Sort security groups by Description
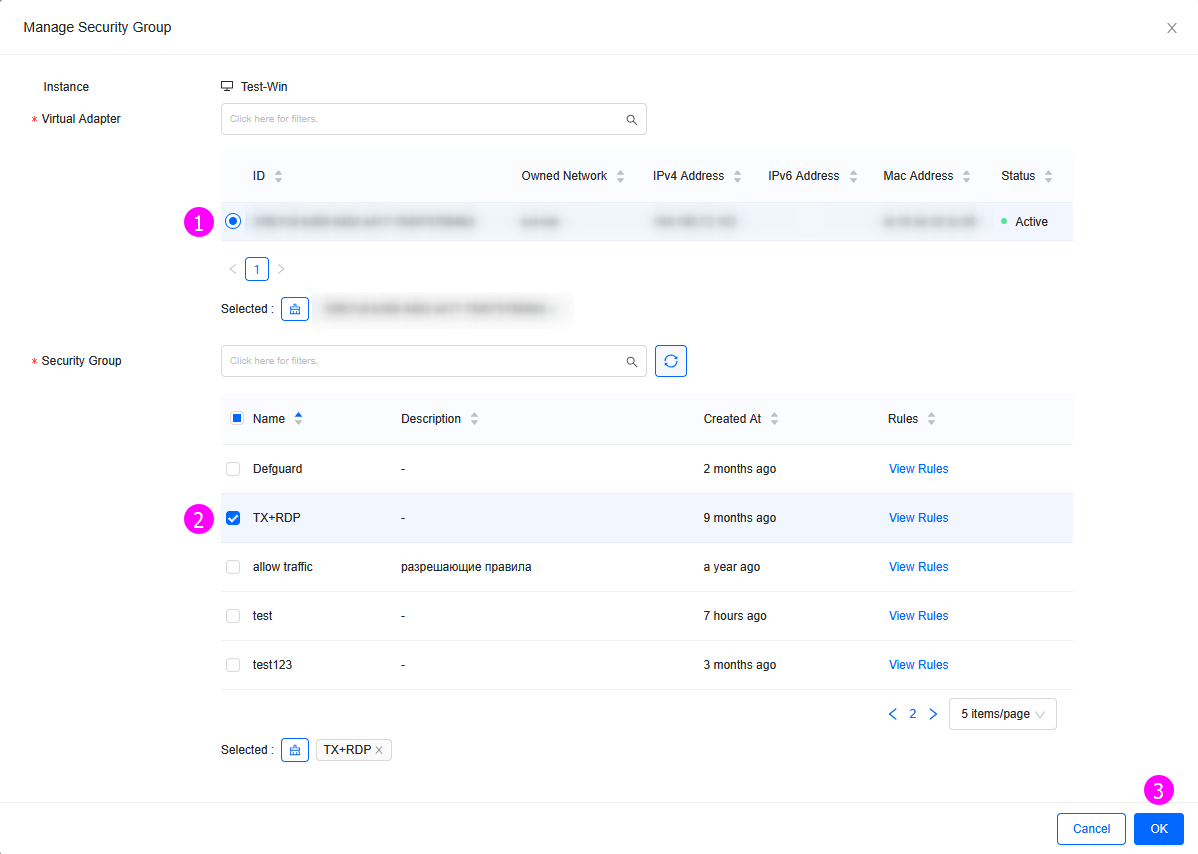Image resolution: width=1198 pixels, height=854 pixels. coord(474,419)
